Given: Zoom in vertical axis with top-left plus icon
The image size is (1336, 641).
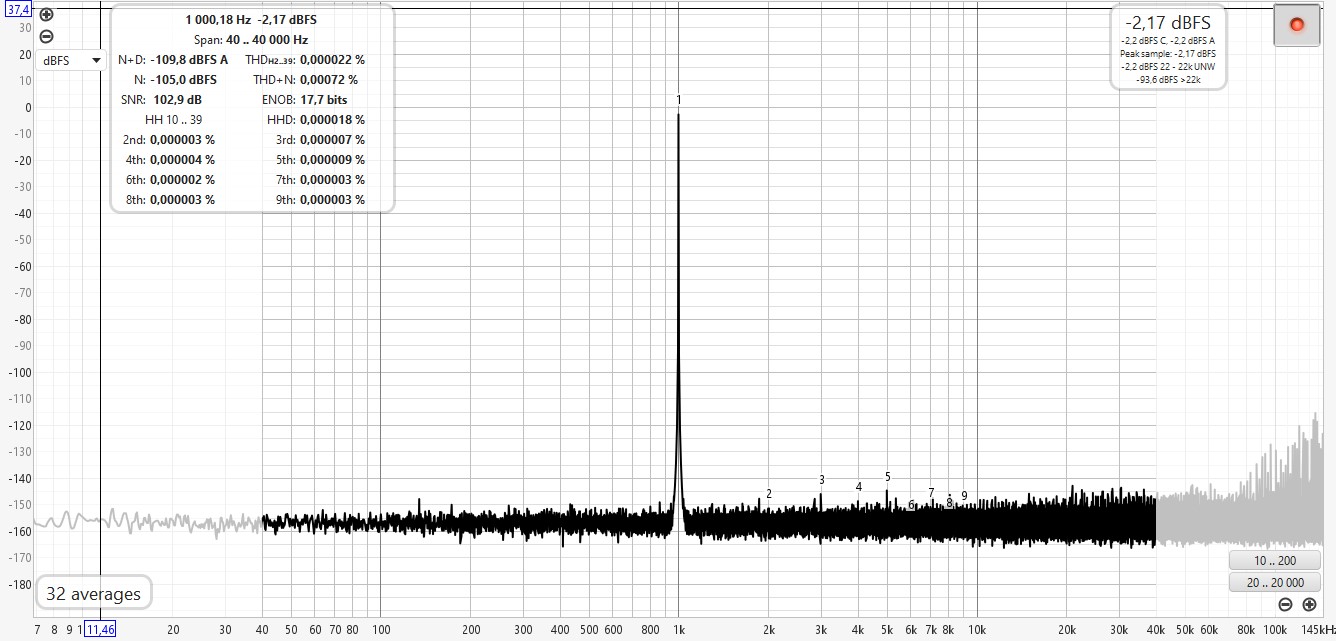Looking at the screenshot, I should click(x=47, y=16).
